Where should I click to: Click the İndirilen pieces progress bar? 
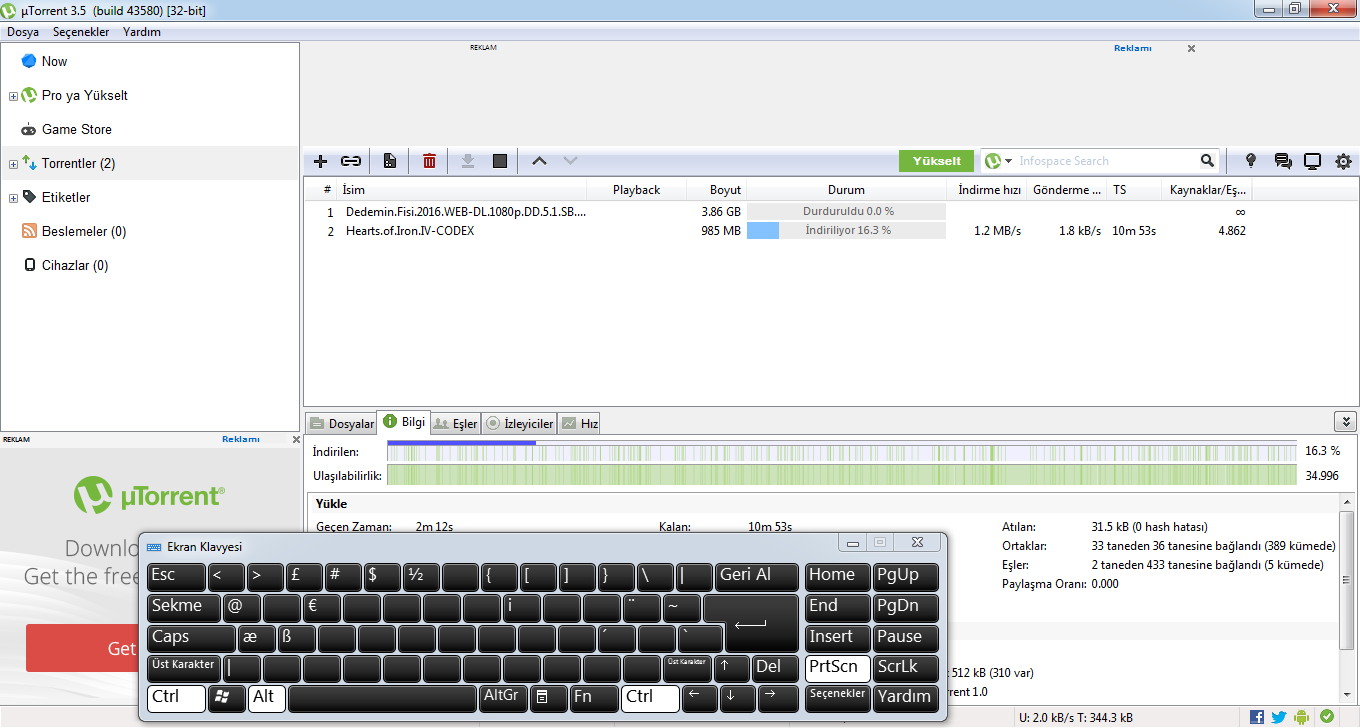pyautogui.click(x=841, y=451)
